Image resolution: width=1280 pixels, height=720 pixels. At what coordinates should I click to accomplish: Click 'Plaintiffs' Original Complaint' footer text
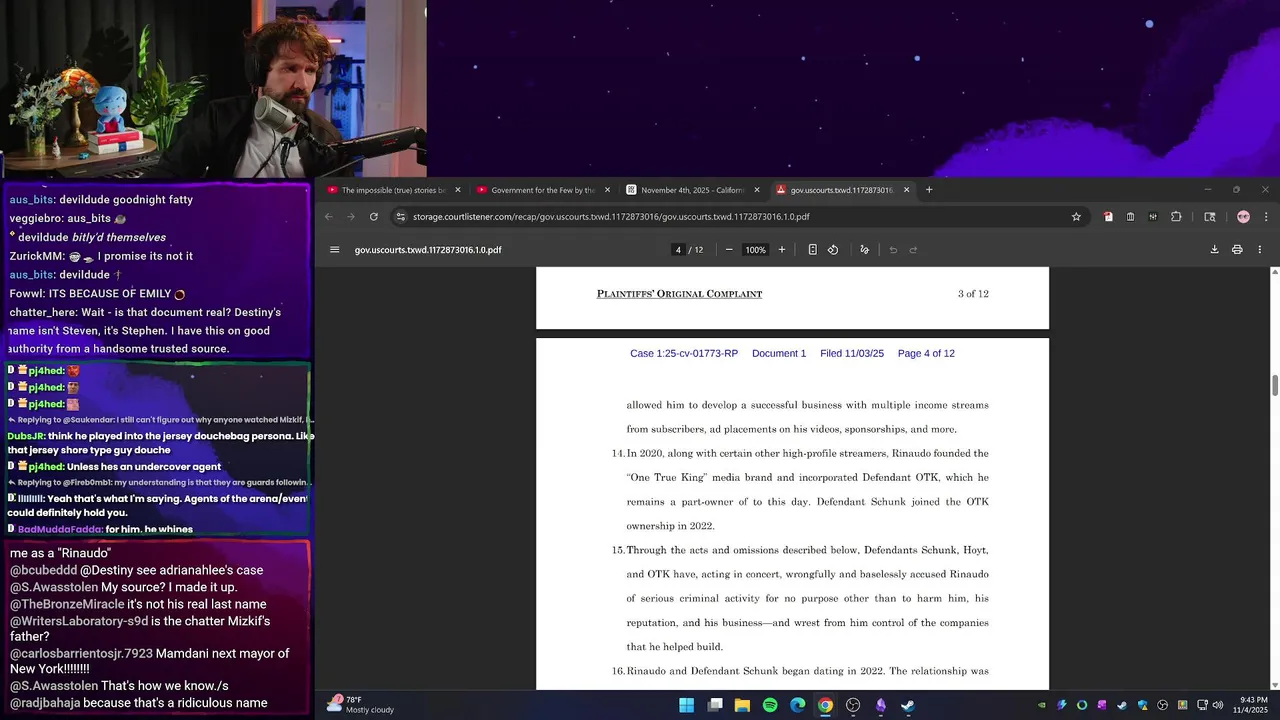click(679, 294)
